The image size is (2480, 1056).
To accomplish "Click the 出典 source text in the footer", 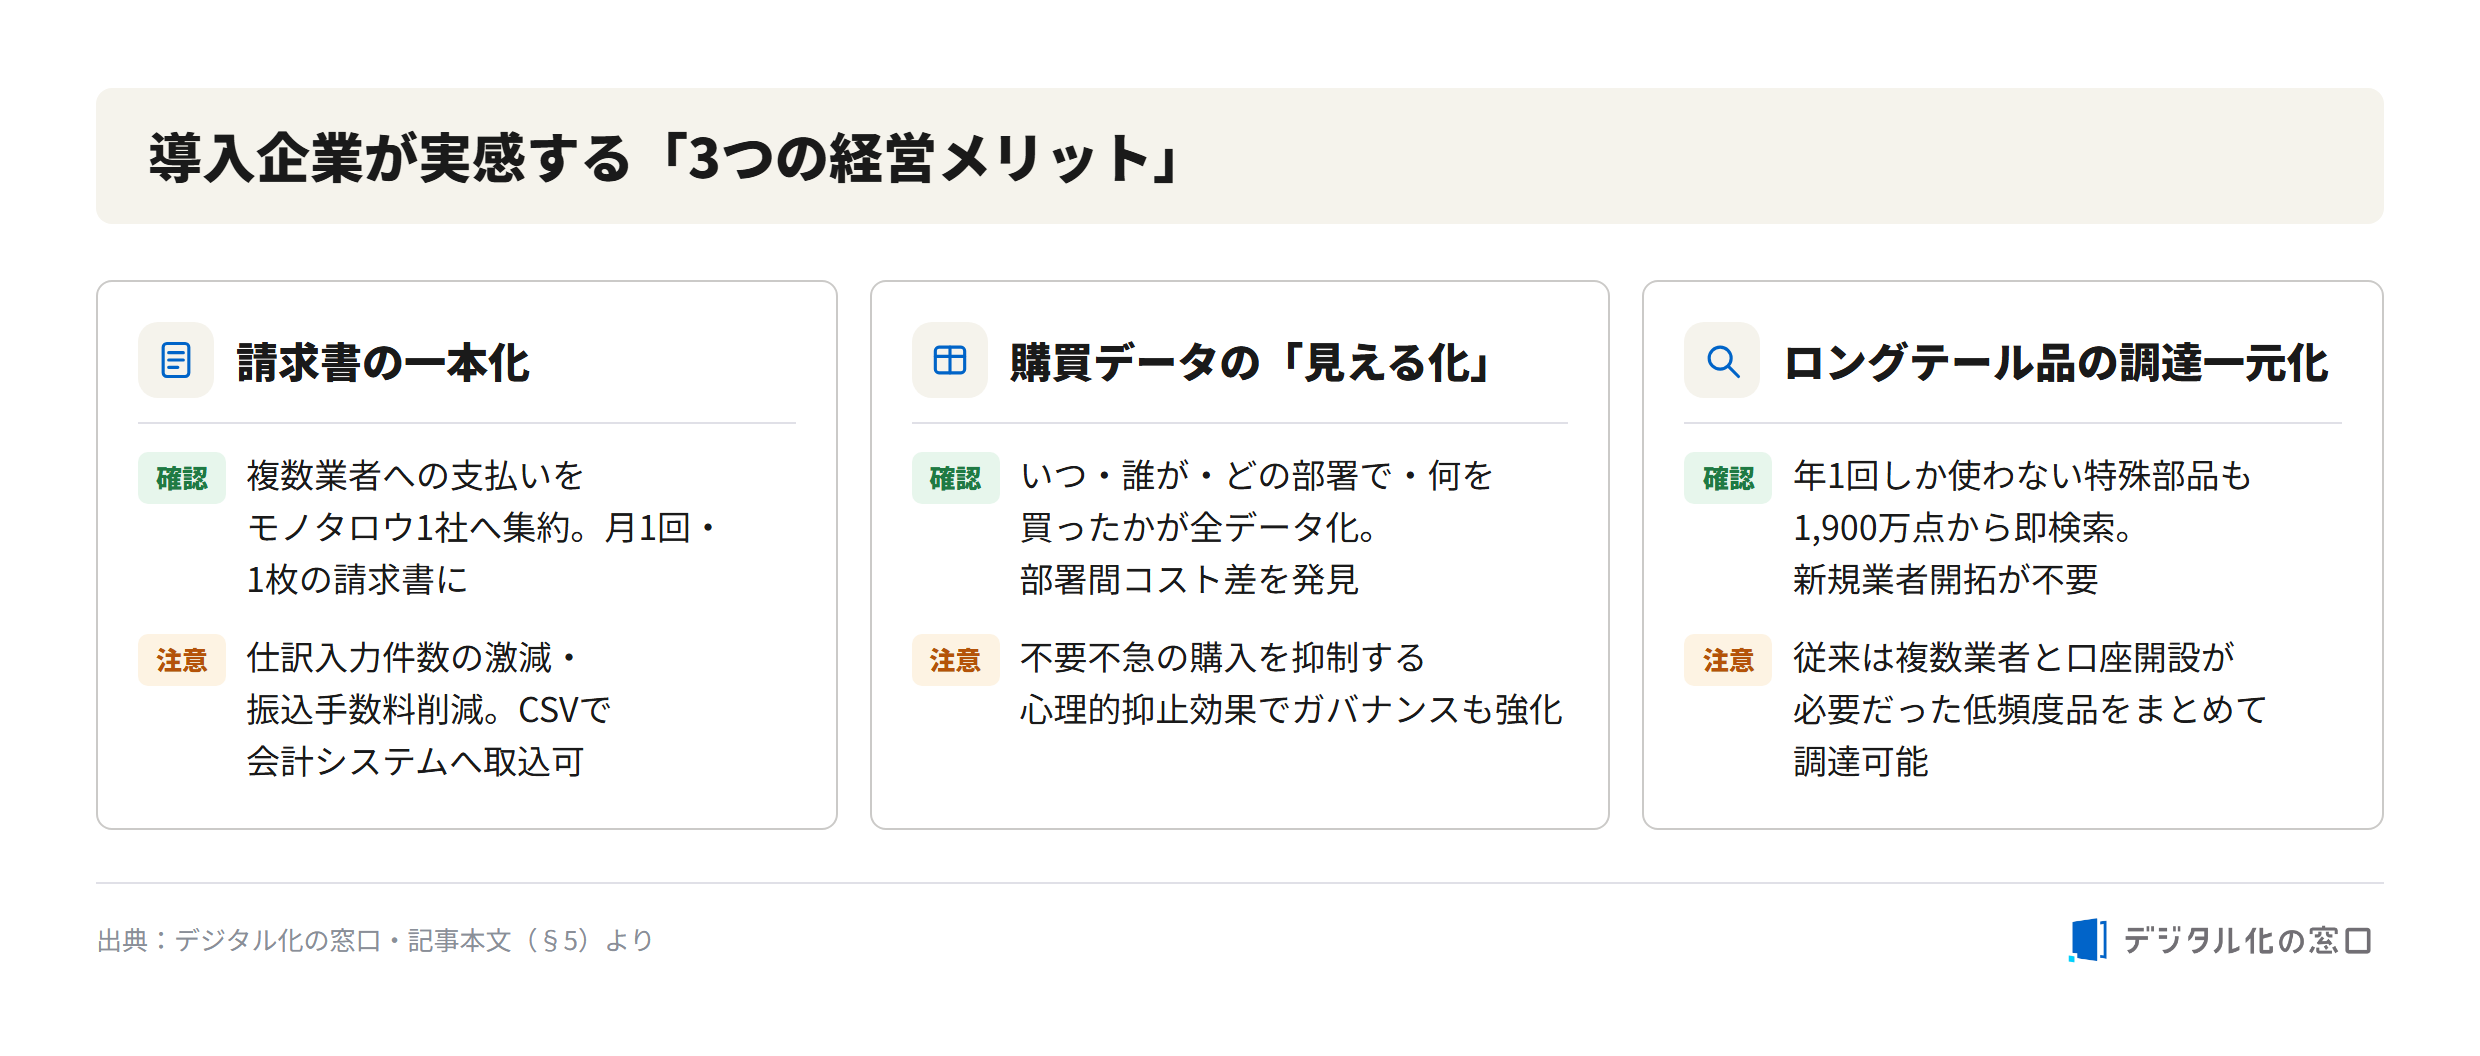I will (x=375, y=940).
